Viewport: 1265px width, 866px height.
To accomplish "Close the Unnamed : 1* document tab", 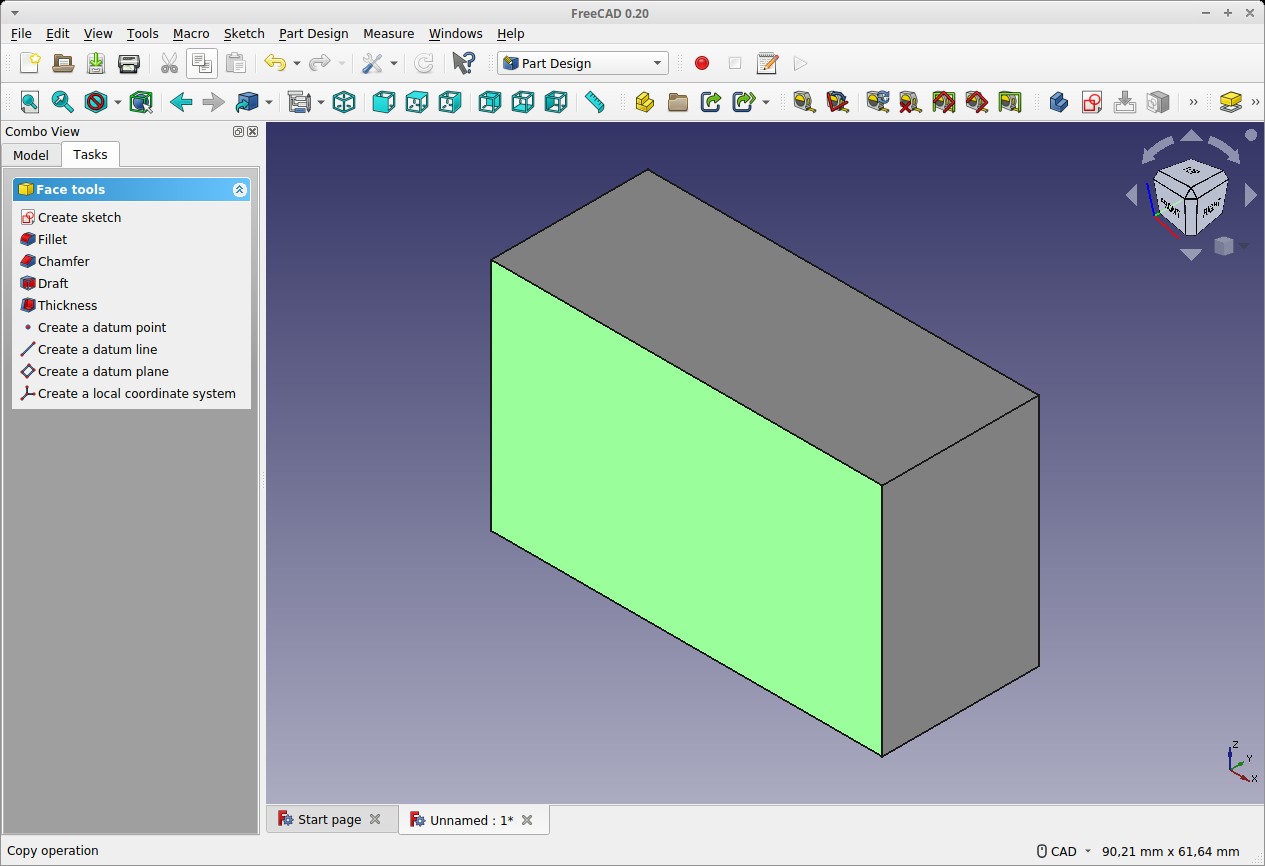I will click(527, 820).
